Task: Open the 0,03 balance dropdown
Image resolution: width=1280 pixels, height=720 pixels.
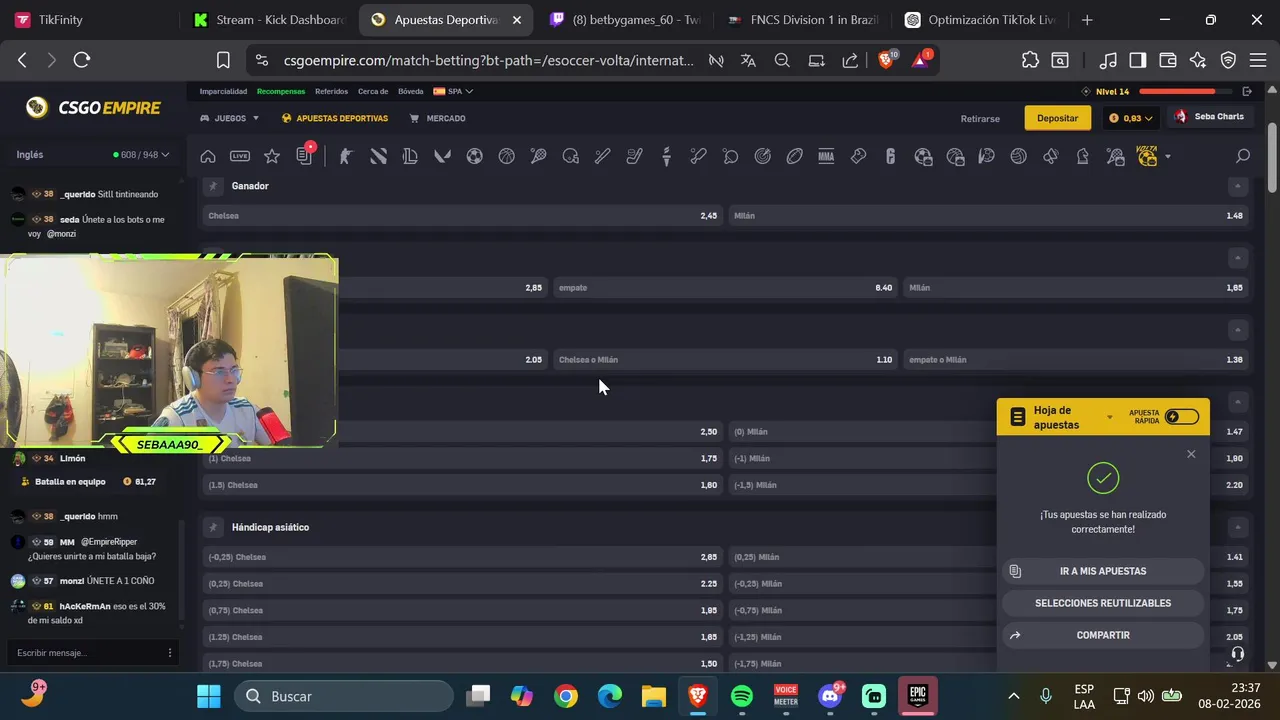Action: pos(1131,118)
